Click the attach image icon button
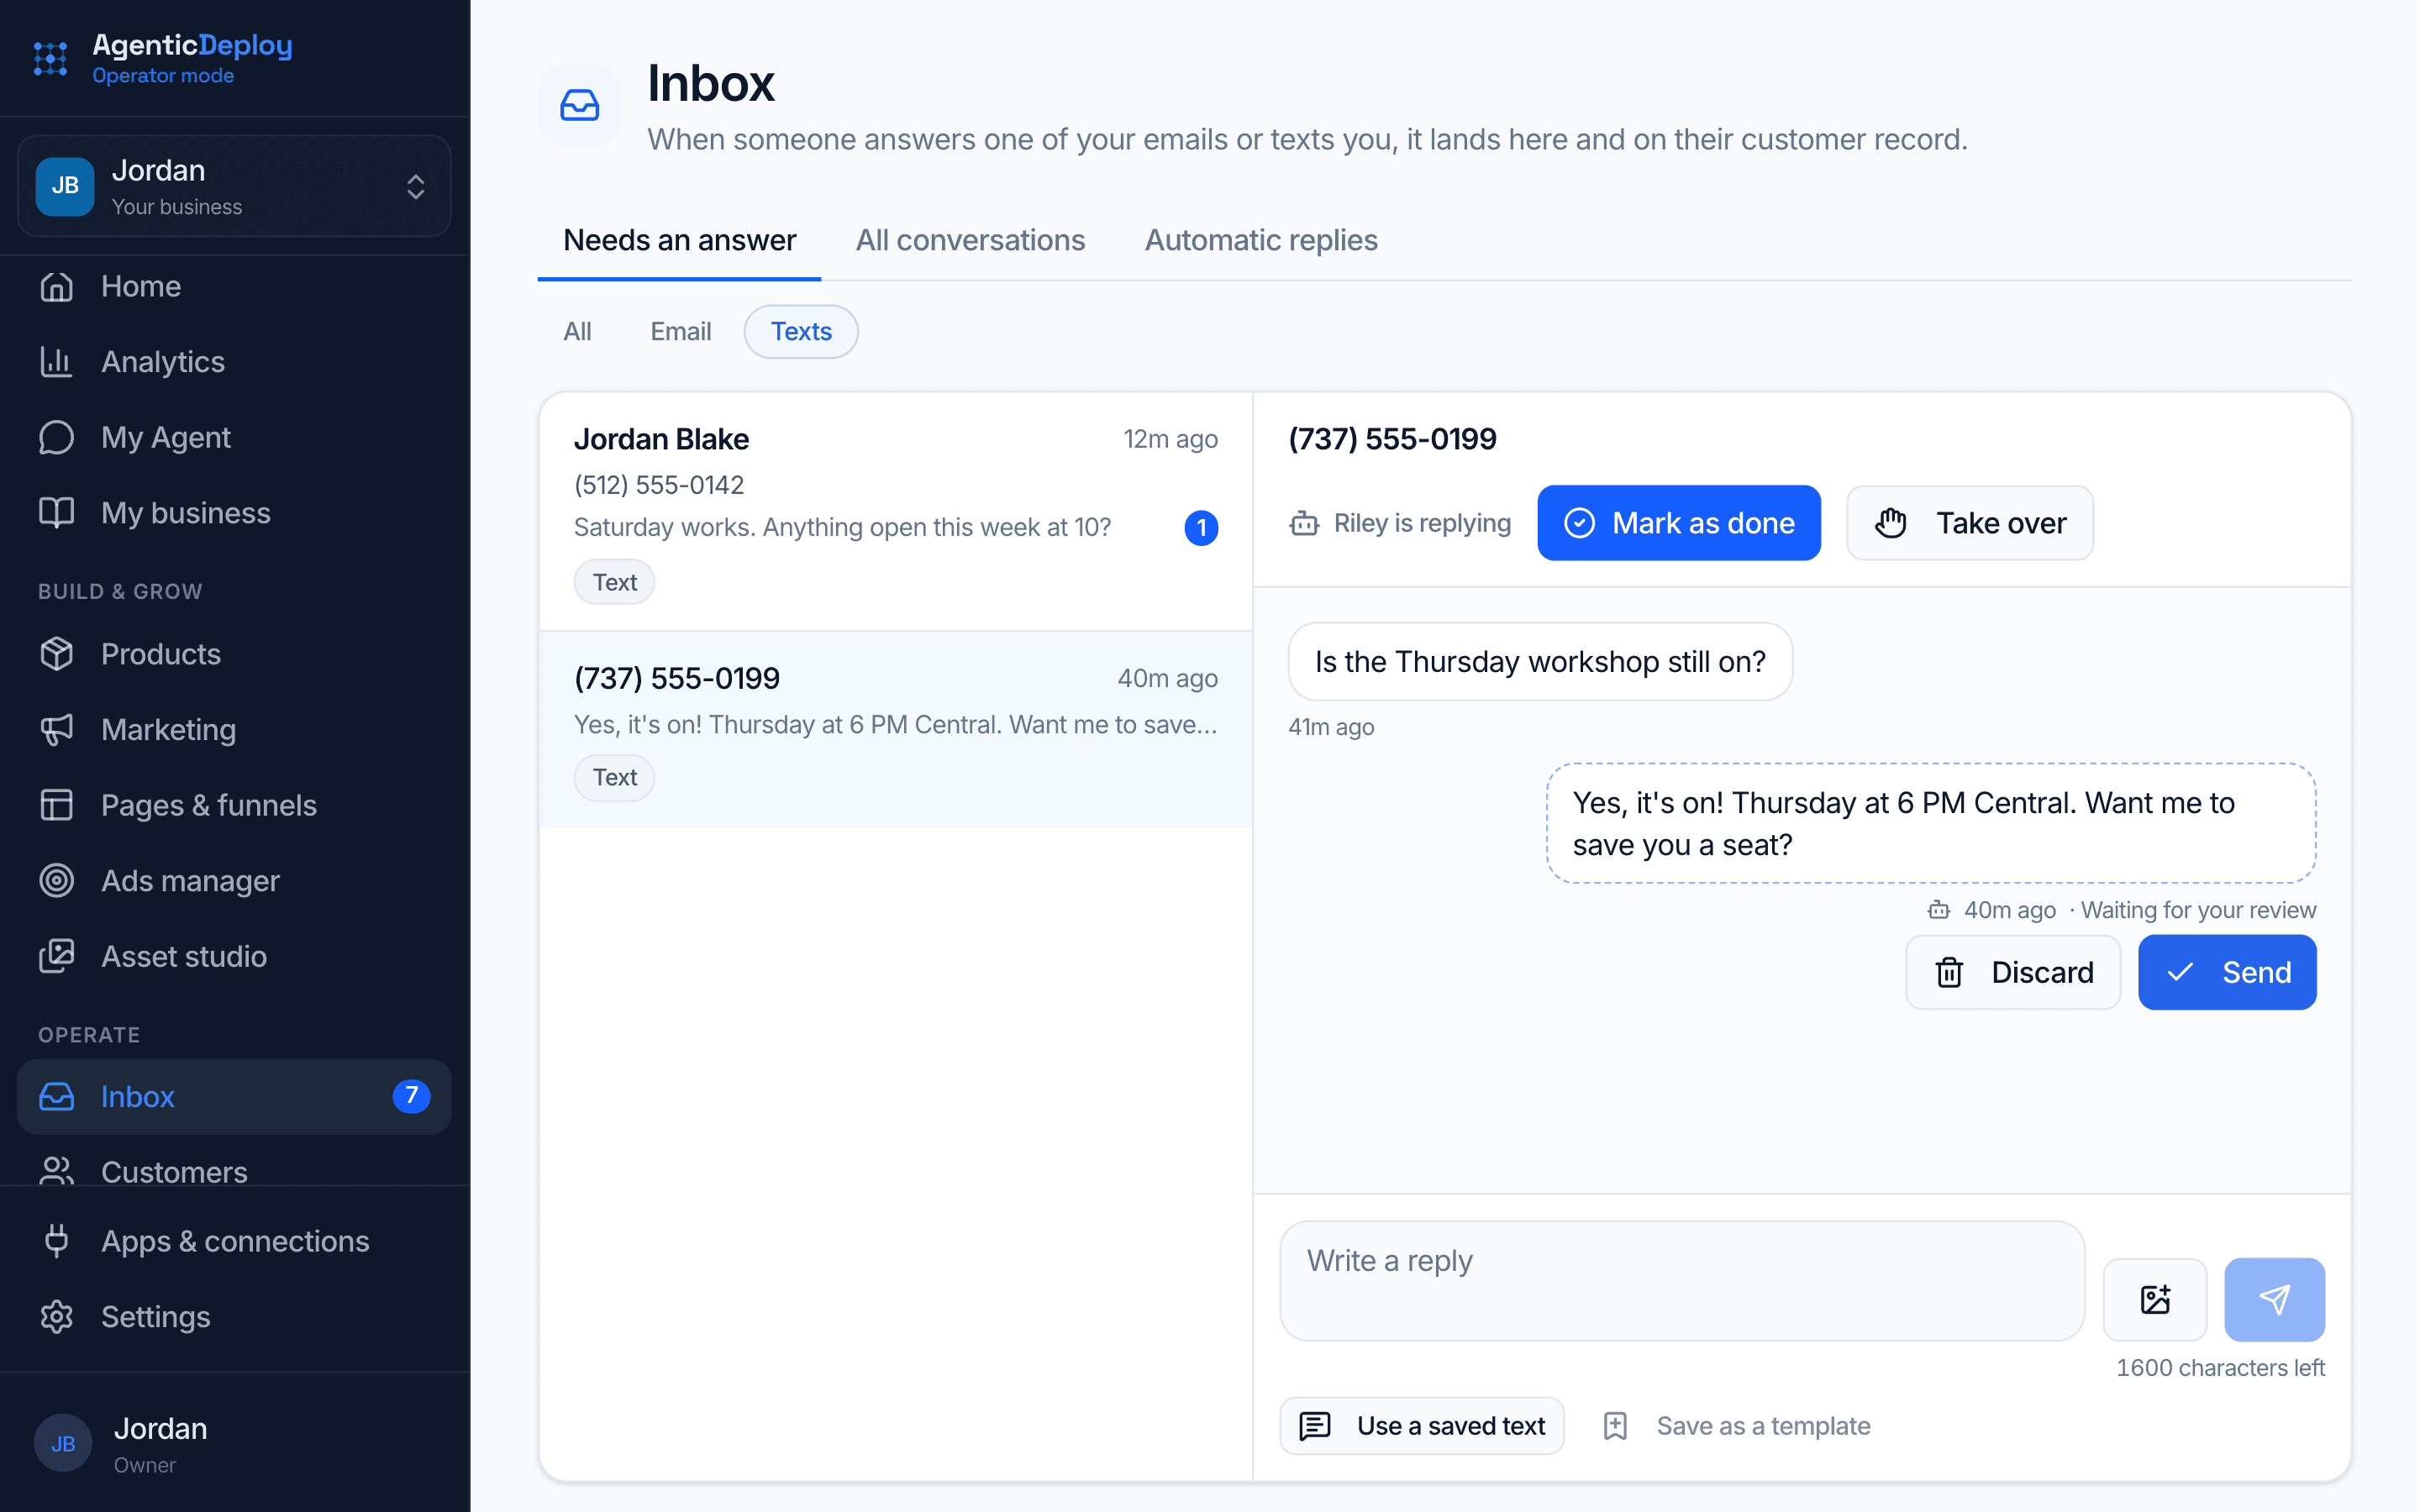The height and width of the screenshot is (1512, 2420). [2155, 1299]
